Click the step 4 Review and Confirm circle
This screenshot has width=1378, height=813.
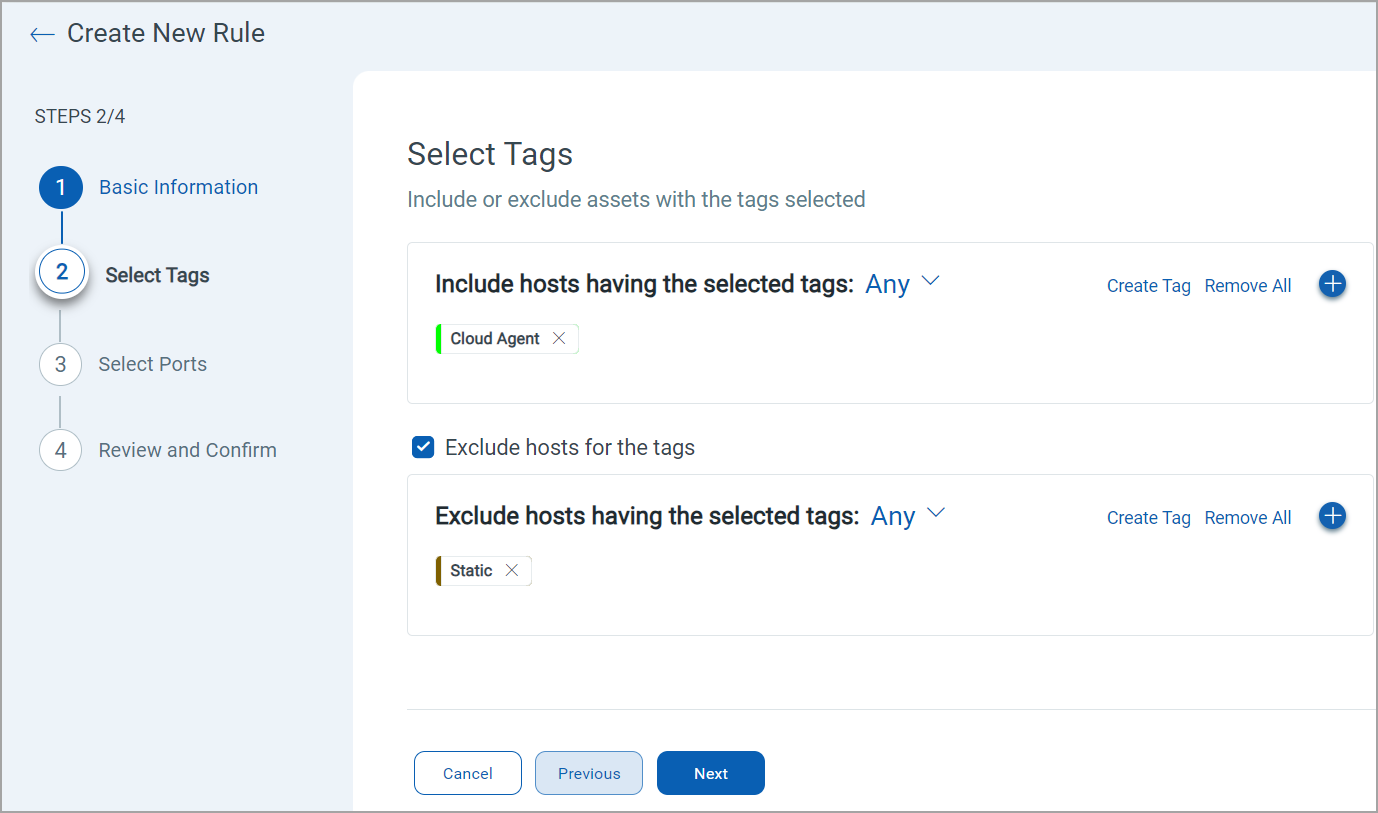click(x=60, y=450)
